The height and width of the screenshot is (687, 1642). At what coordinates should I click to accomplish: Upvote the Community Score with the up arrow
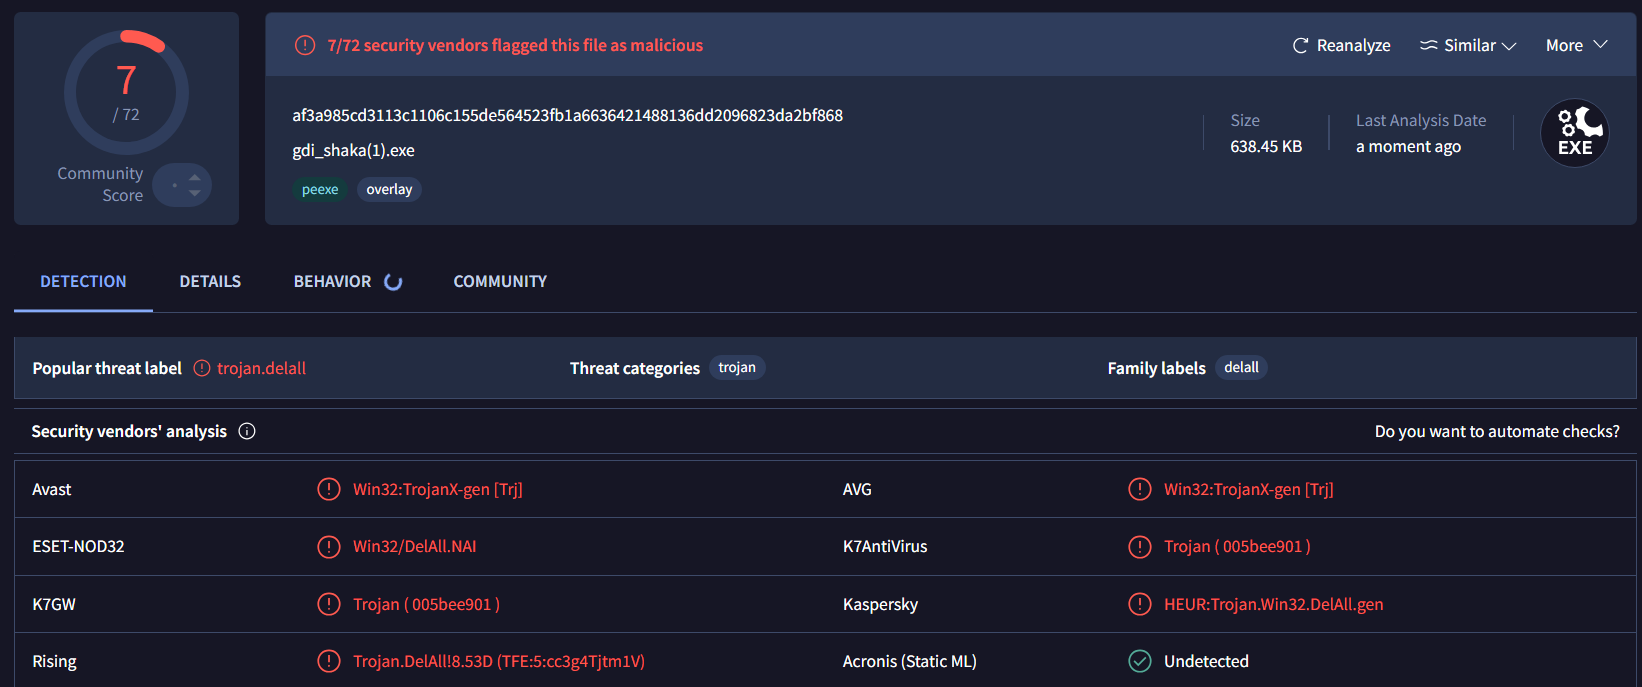pyautogui.click(x=195, y=177)
